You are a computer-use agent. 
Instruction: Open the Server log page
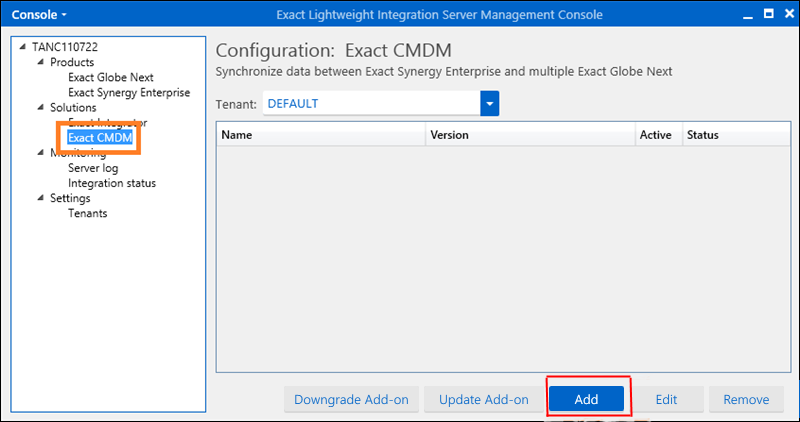[x=93, y=168]
